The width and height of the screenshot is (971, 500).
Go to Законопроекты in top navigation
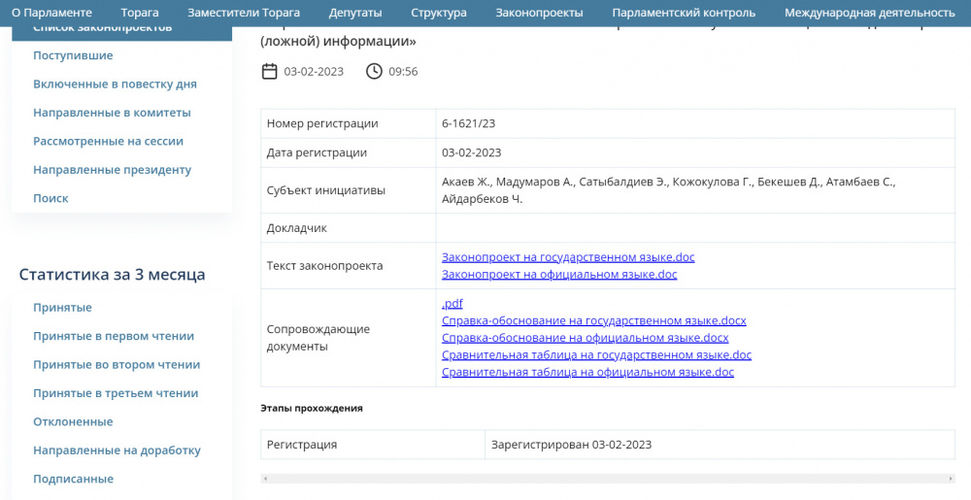click(x=539, y=13)
